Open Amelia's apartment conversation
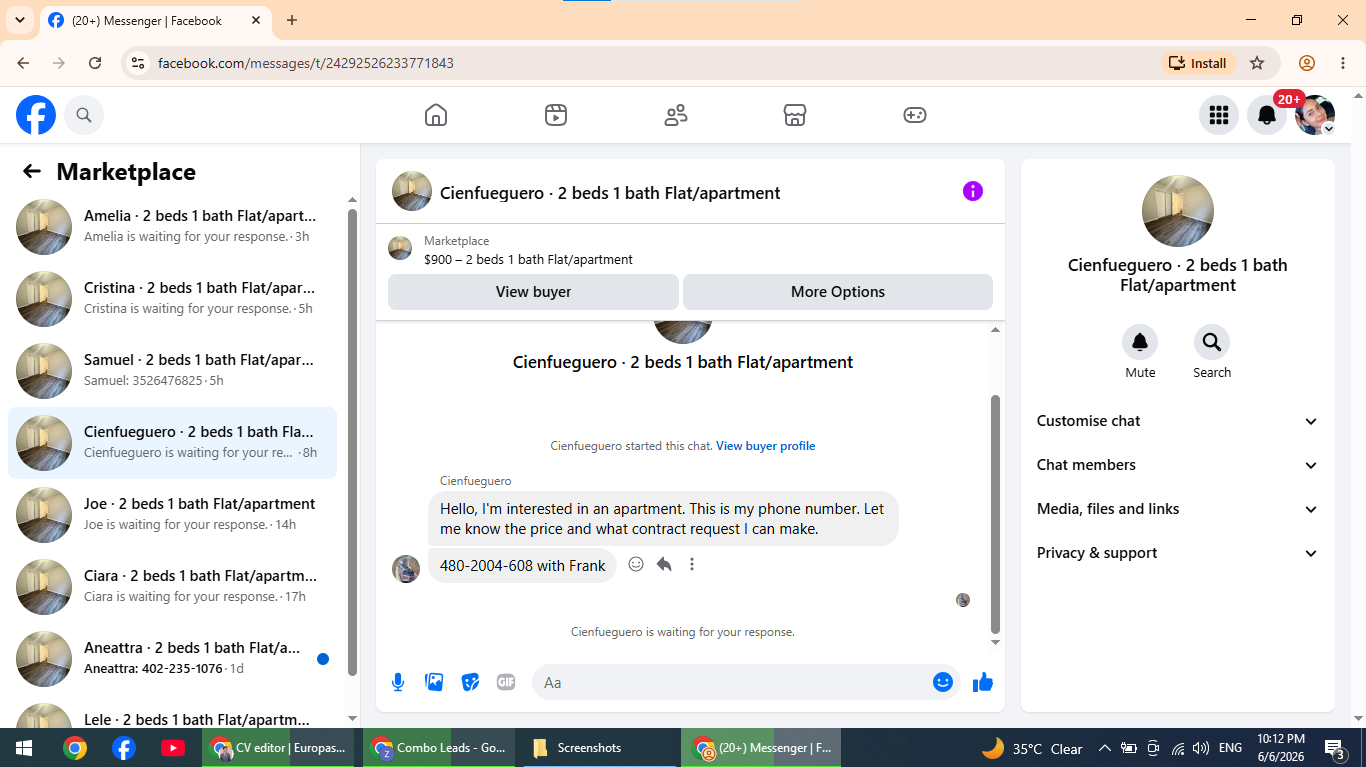Viewport: 1366px width, 767px height. pos(173,227)
